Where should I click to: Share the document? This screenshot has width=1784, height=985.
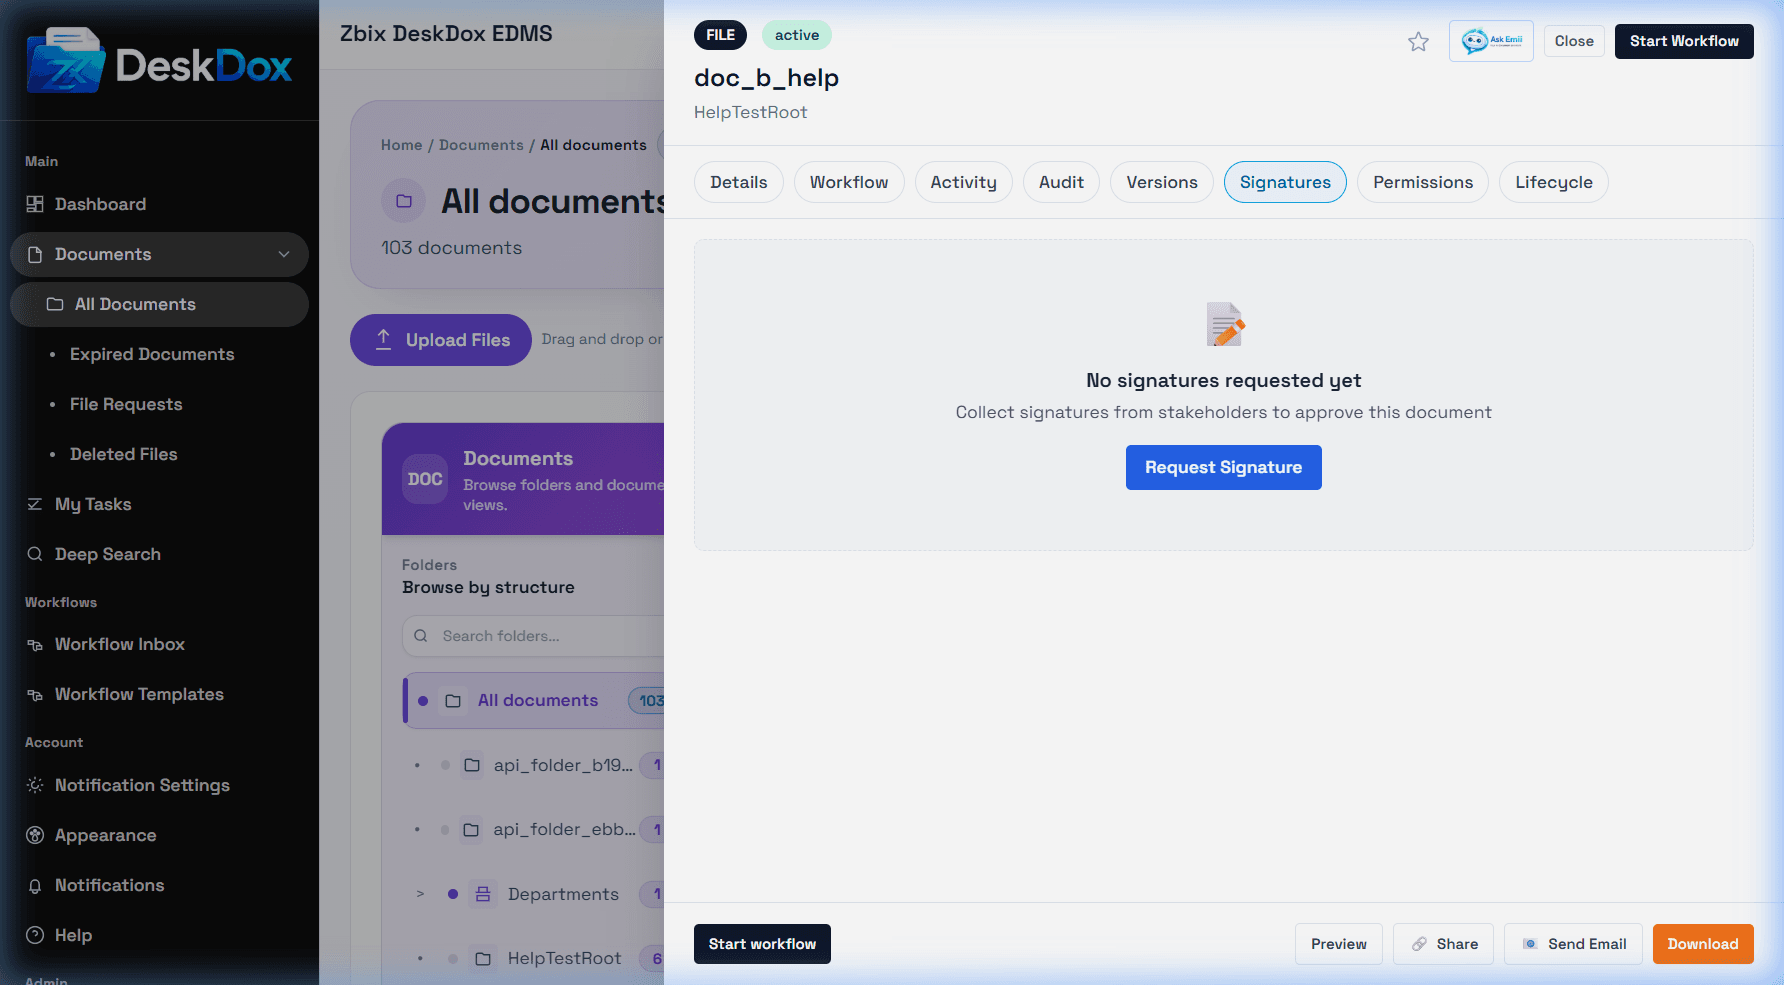coord(1444,944)
